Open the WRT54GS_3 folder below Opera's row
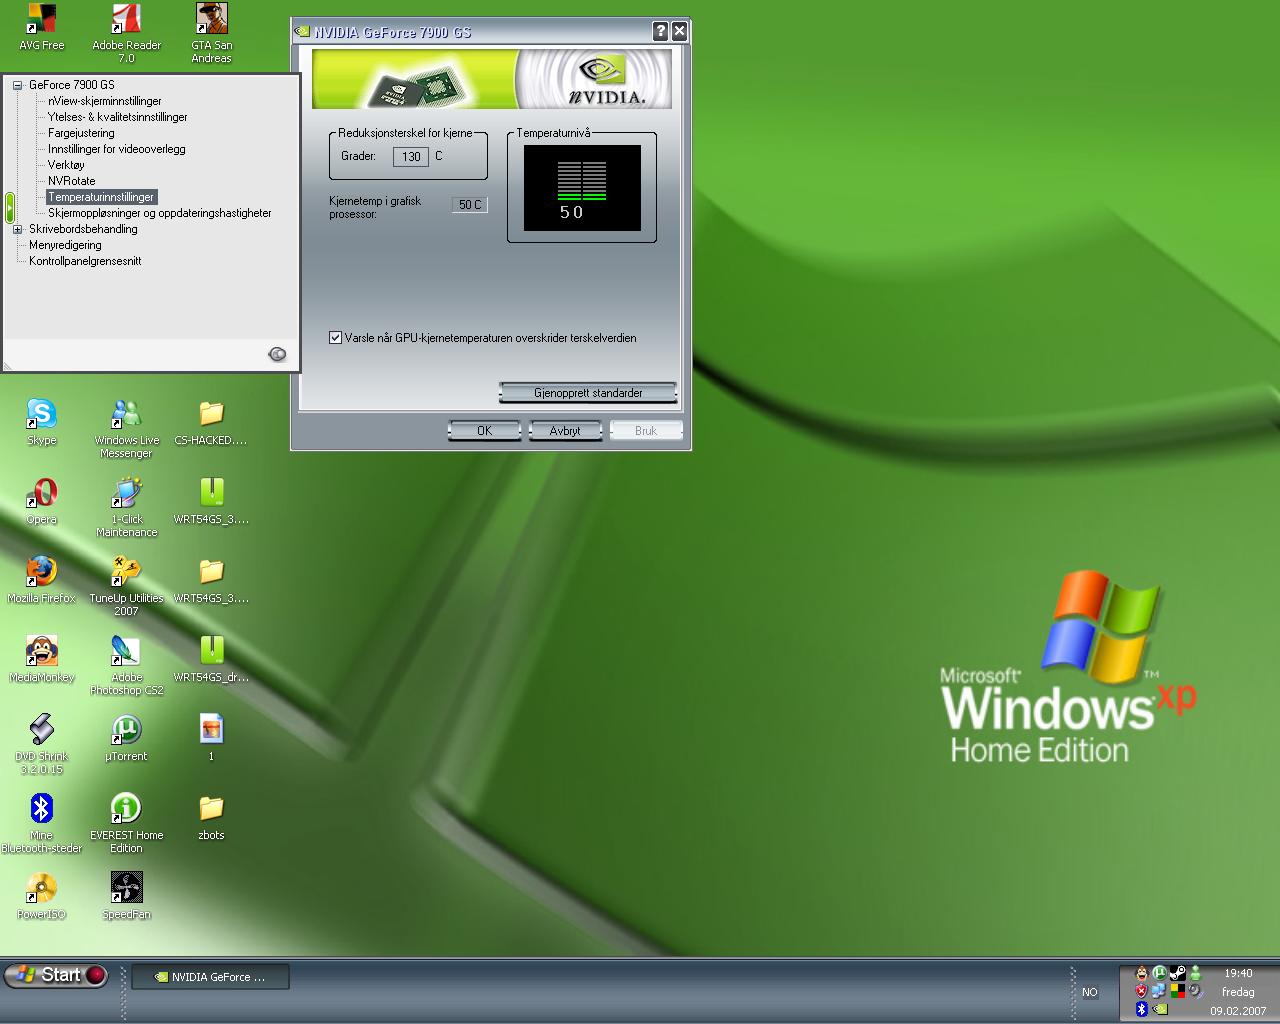The image size is (1280, 1024). tap(211, 571)
